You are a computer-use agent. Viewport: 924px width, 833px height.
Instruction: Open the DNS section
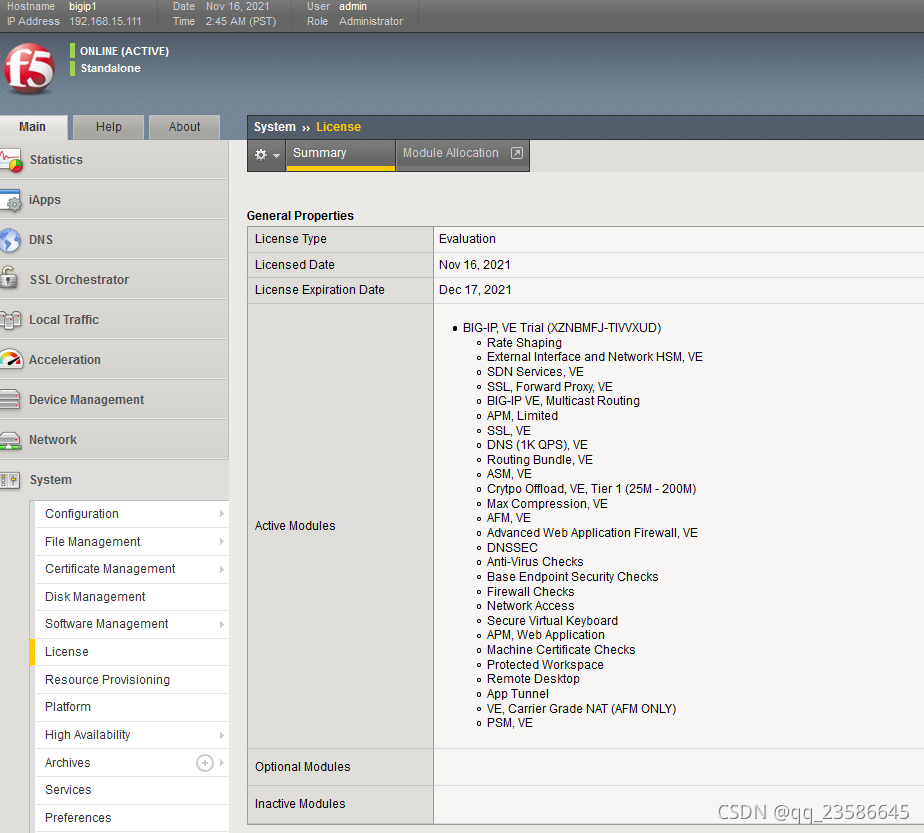pyautogui.click(x=114, y=240)
